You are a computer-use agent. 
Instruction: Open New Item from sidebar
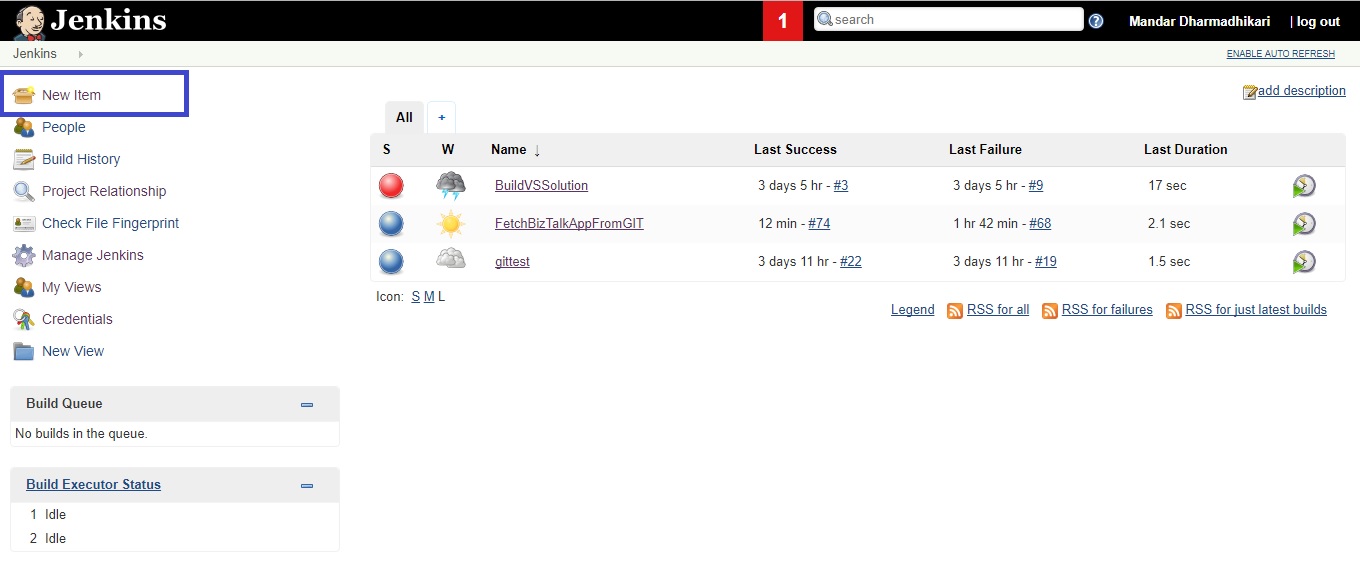[x=71, y=95]
